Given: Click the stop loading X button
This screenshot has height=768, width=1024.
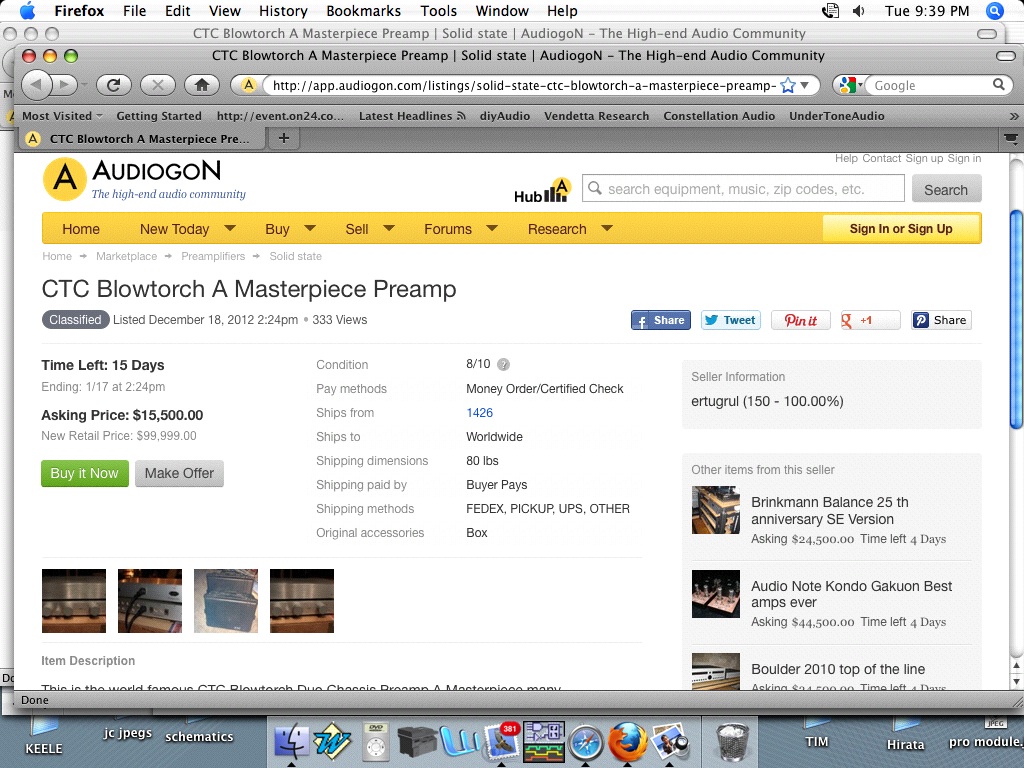Looking at the screenshot, I should coord(157,84).
